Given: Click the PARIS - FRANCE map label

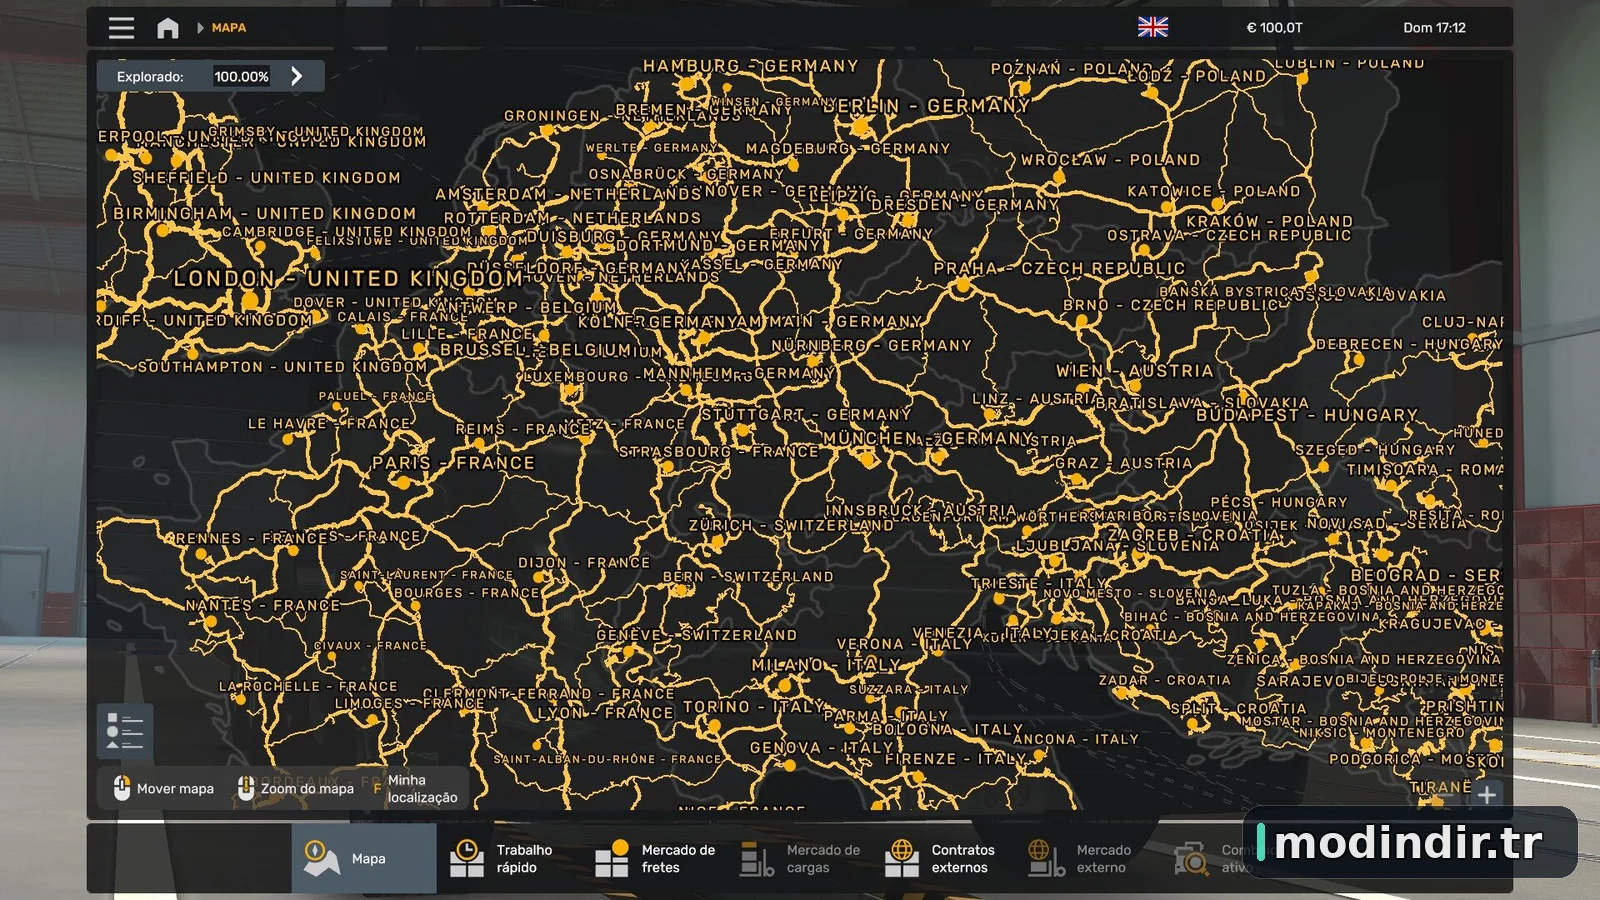Looking at the screenshot, I should tap(453, 463).
